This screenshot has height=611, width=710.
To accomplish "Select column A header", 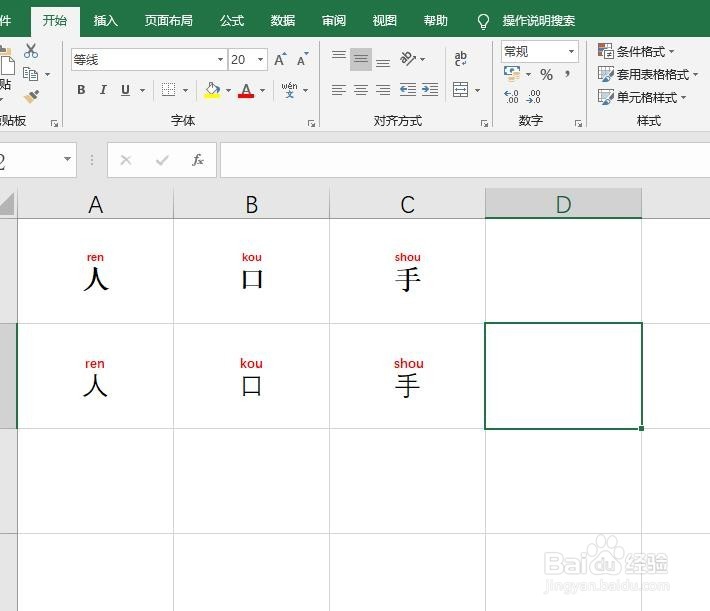I will coord(96,204).
